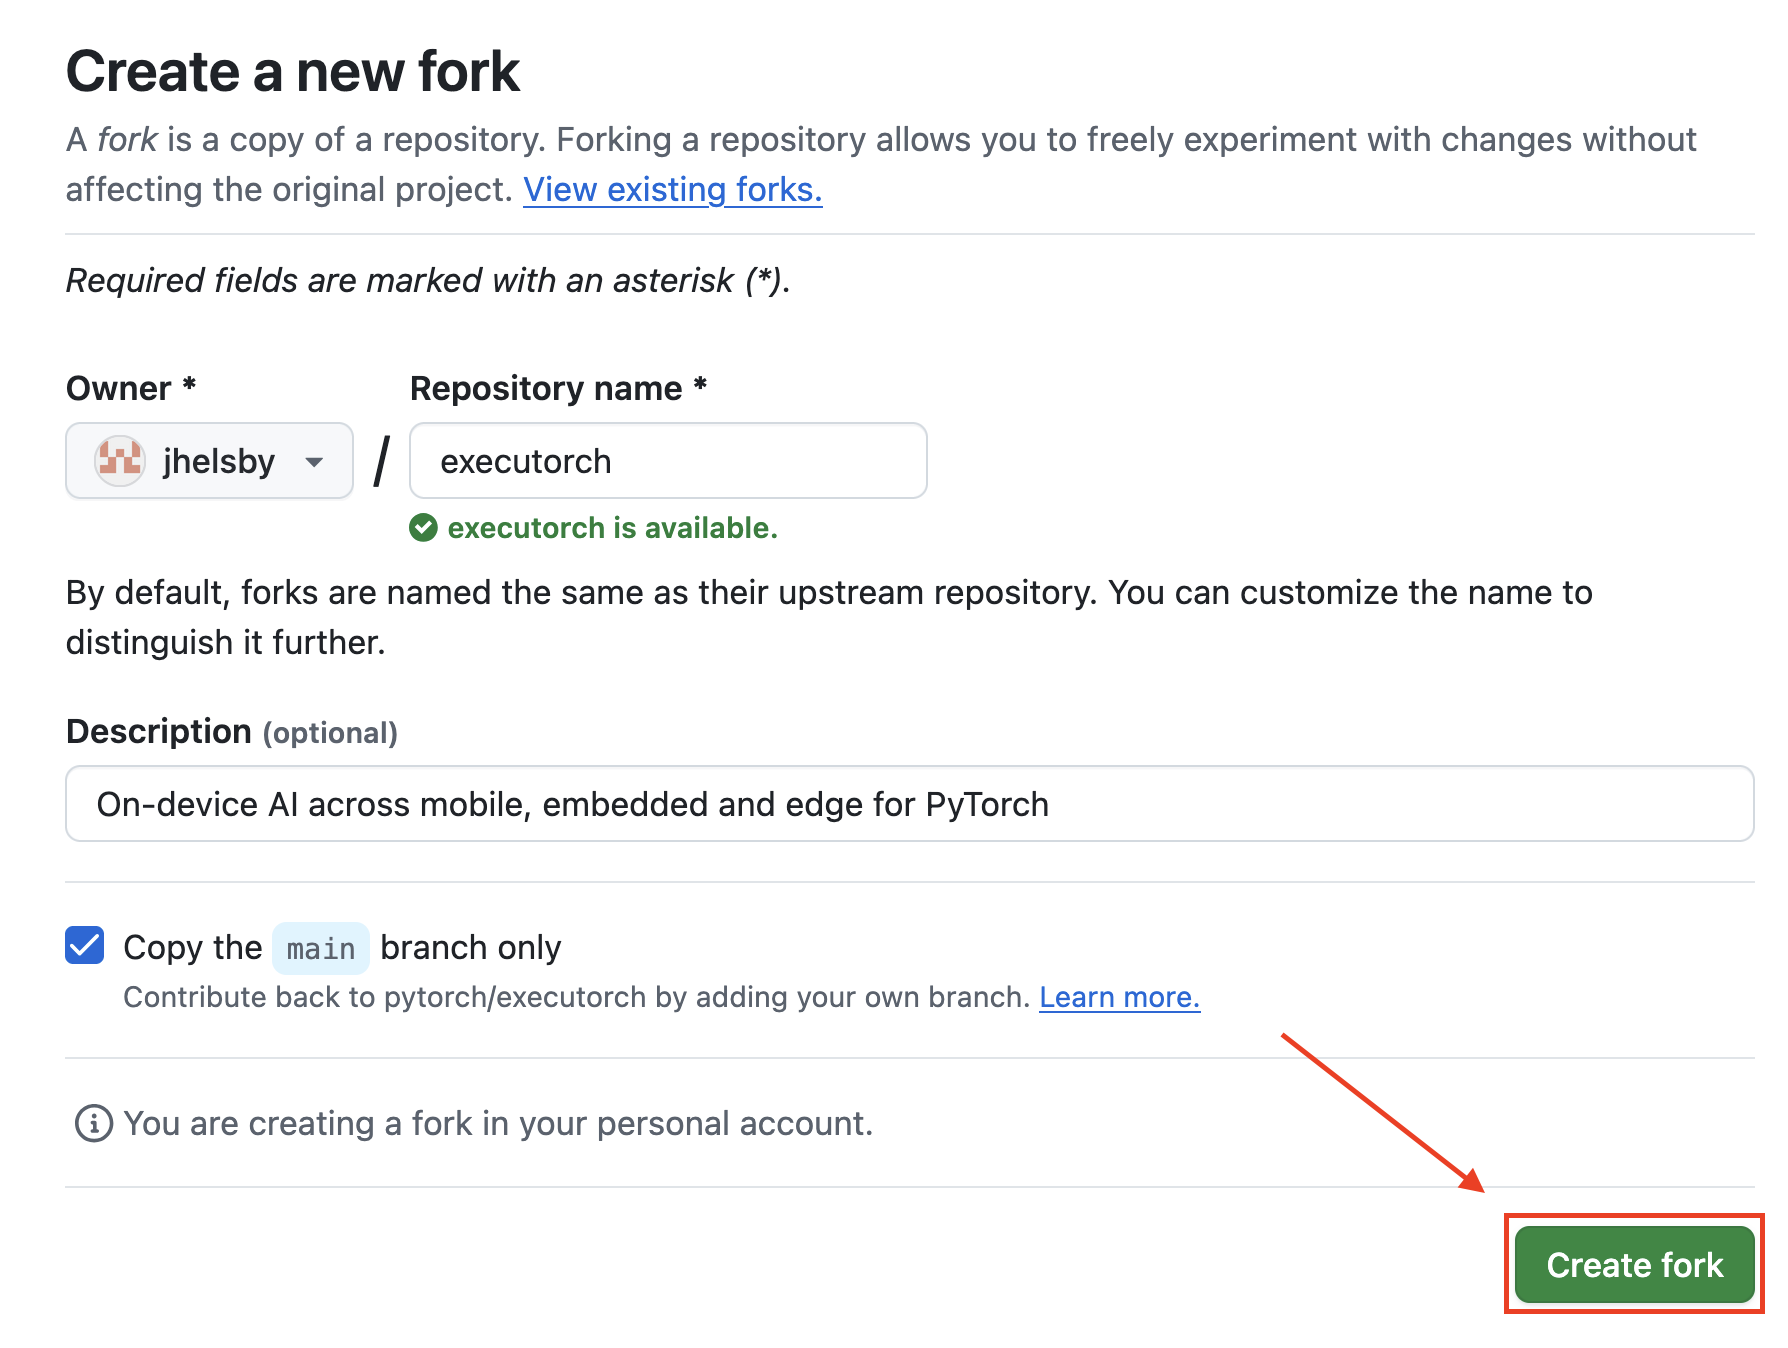Follow the Learn more link
1788x1348 pixels.
[x=1119, y=998]
